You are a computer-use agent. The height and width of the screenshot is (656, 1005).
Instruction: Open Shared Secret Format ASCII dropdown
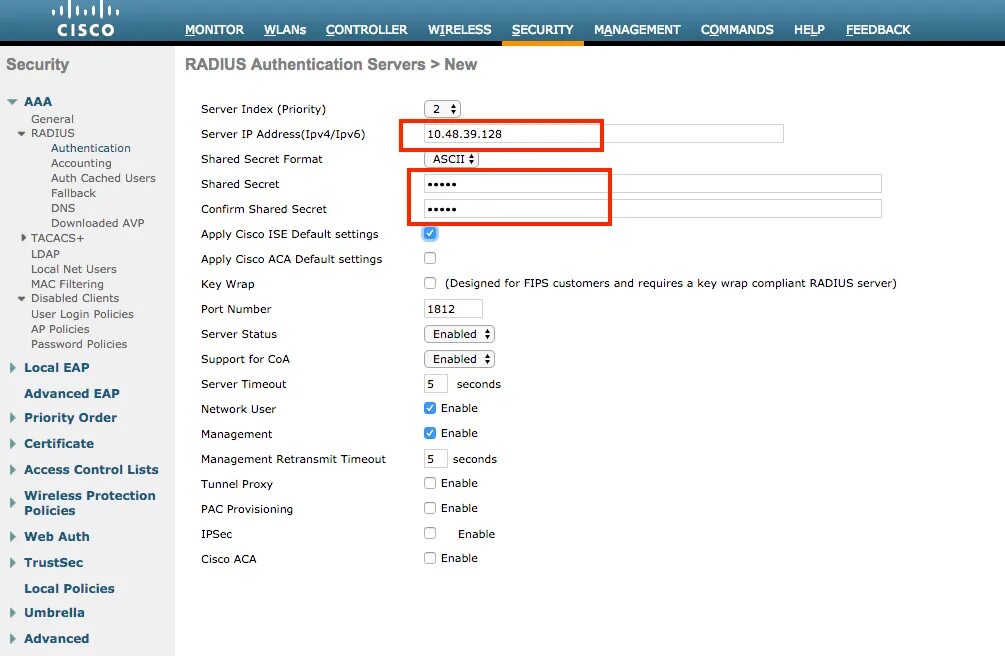[x=451, y=159]
